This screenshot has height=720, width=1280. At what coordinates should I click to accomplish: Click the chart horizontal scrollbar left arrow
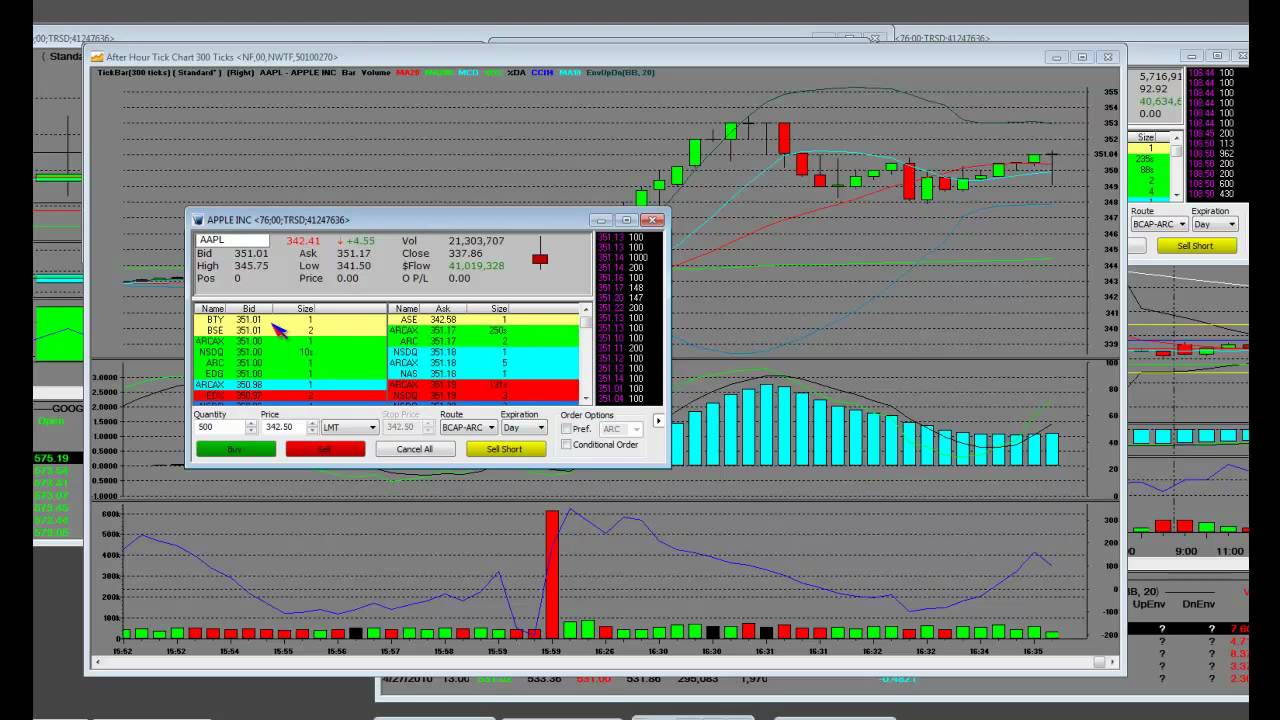tap(97, 662)
